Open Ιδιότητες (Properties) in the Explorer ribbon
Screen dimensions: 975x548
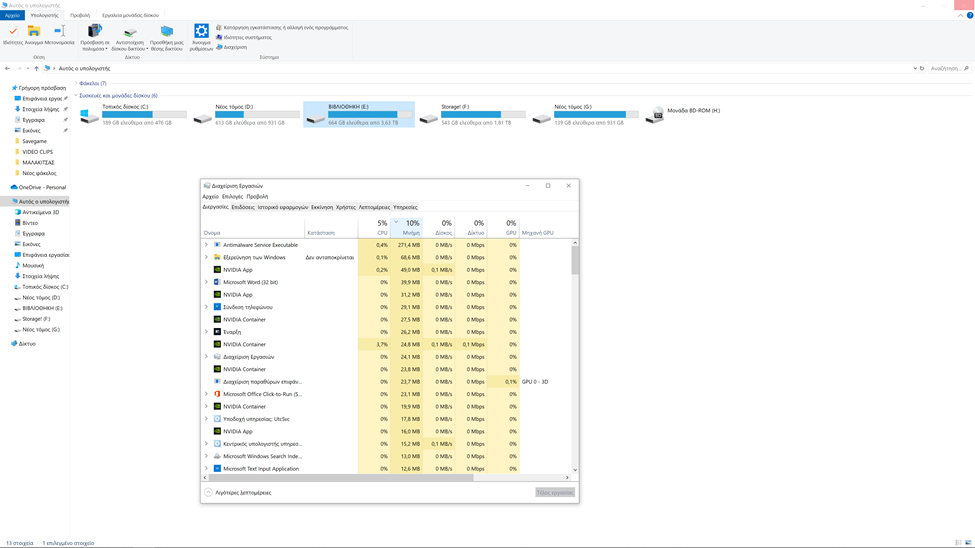tap(12, 35)
